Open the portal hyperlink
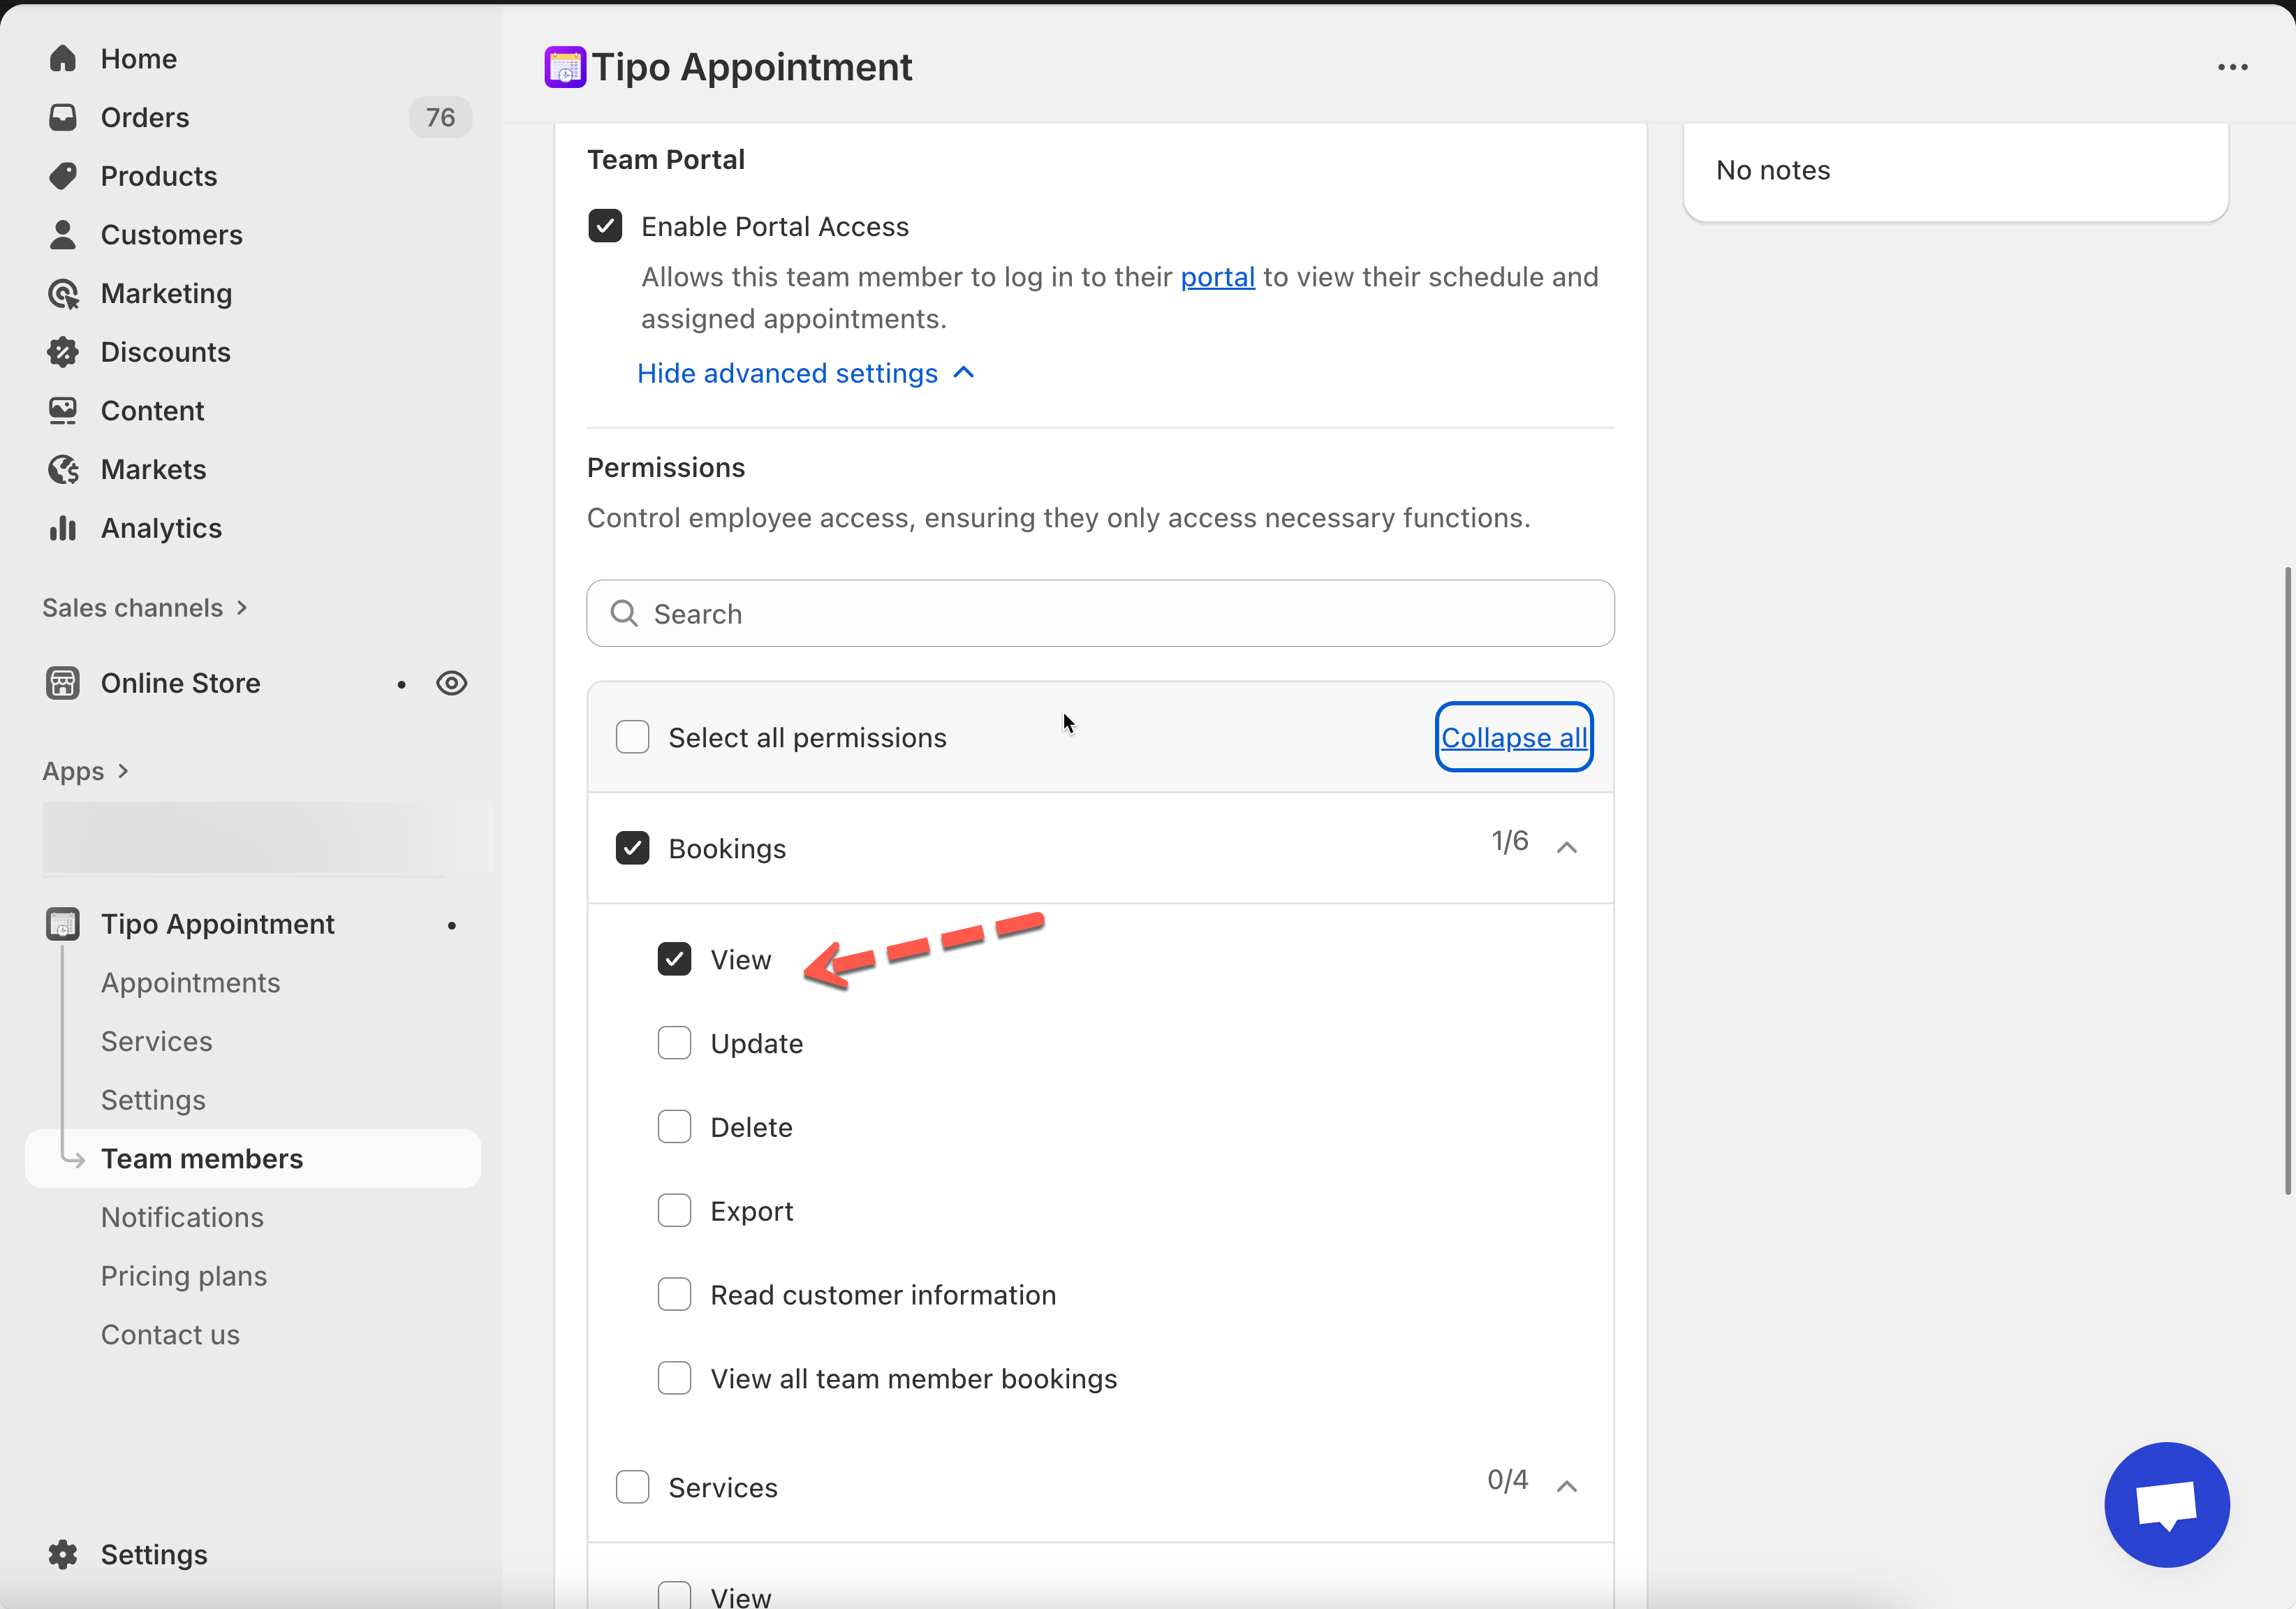This screenshot has width=2296, height=1609. (x=1217, y=277)
